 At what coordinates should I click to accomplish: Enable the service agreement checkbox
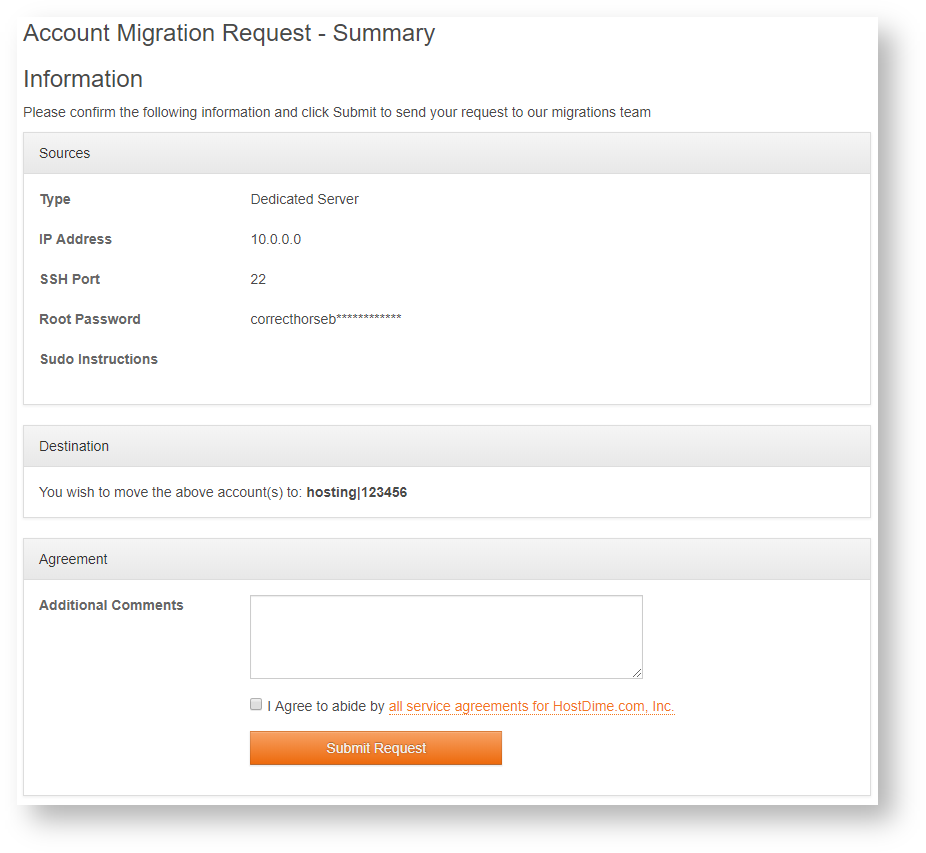[x=256, y=704]
